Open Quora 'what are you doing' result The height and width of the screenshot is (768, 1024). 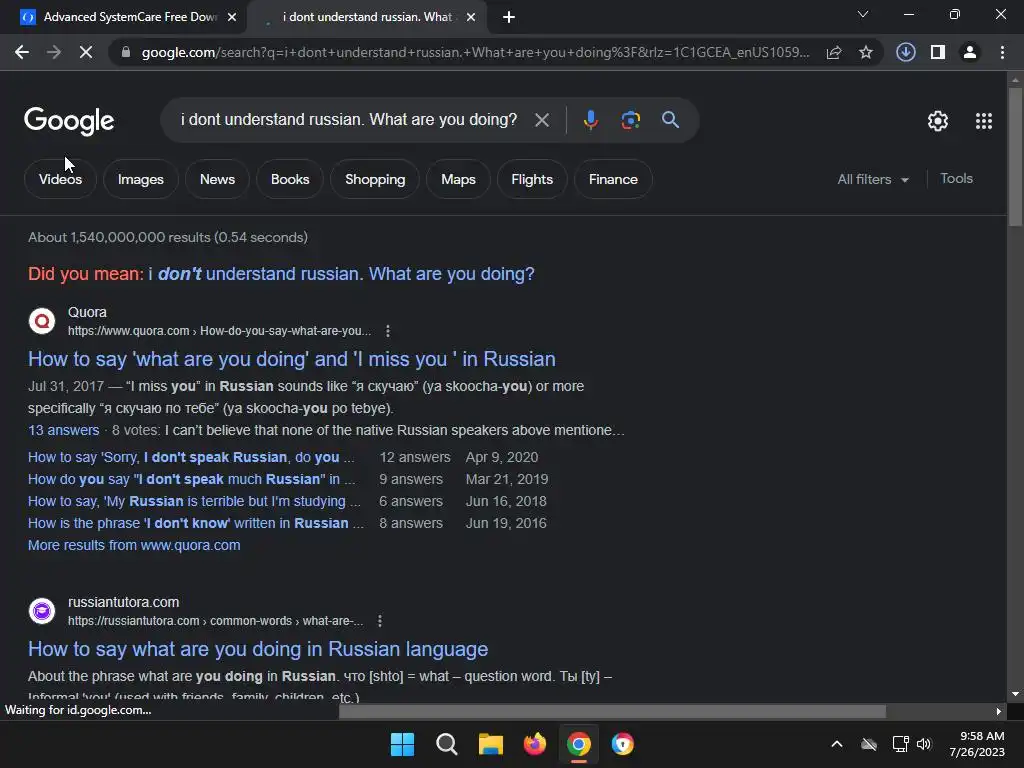click(292, 359)
